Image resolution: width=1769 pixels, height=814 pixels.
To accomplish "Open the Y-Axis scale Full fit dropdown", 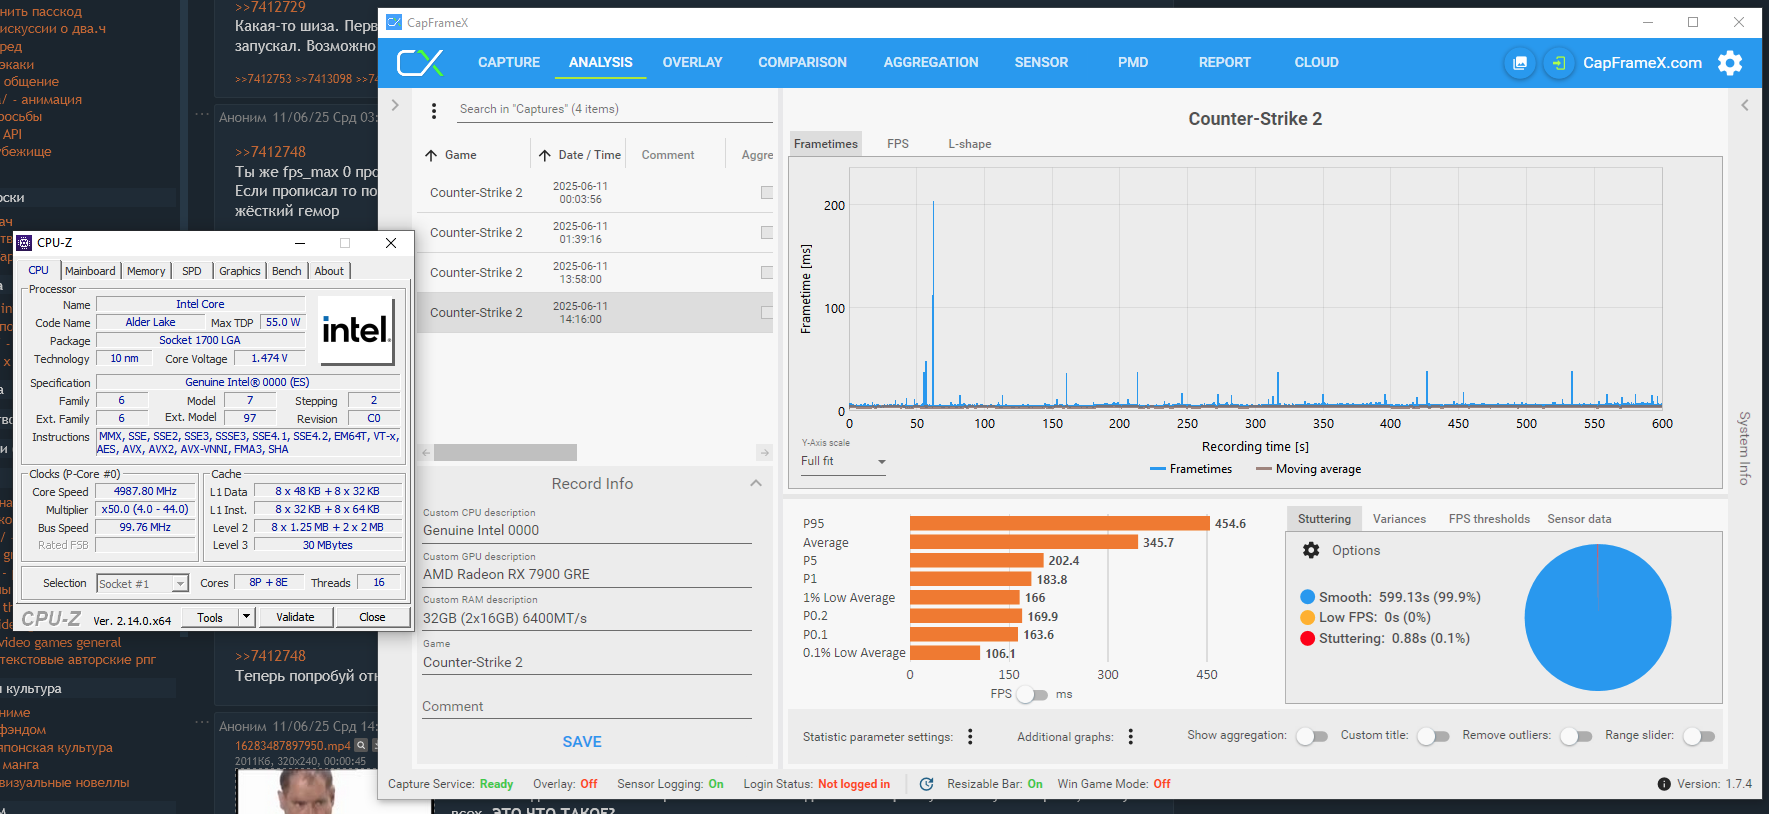I will point(843,462).
